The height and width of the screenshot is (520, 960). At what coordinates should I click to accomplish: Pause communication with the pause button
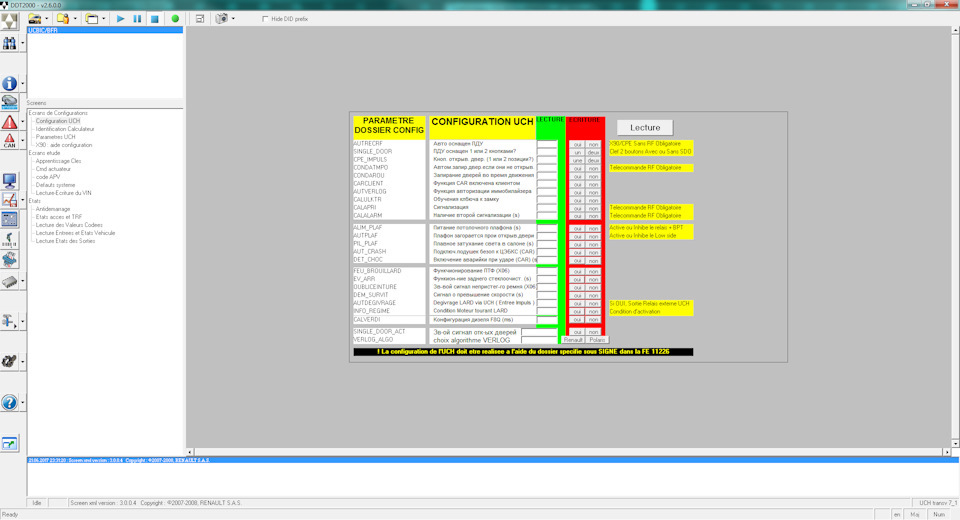(x=137, y=19)
